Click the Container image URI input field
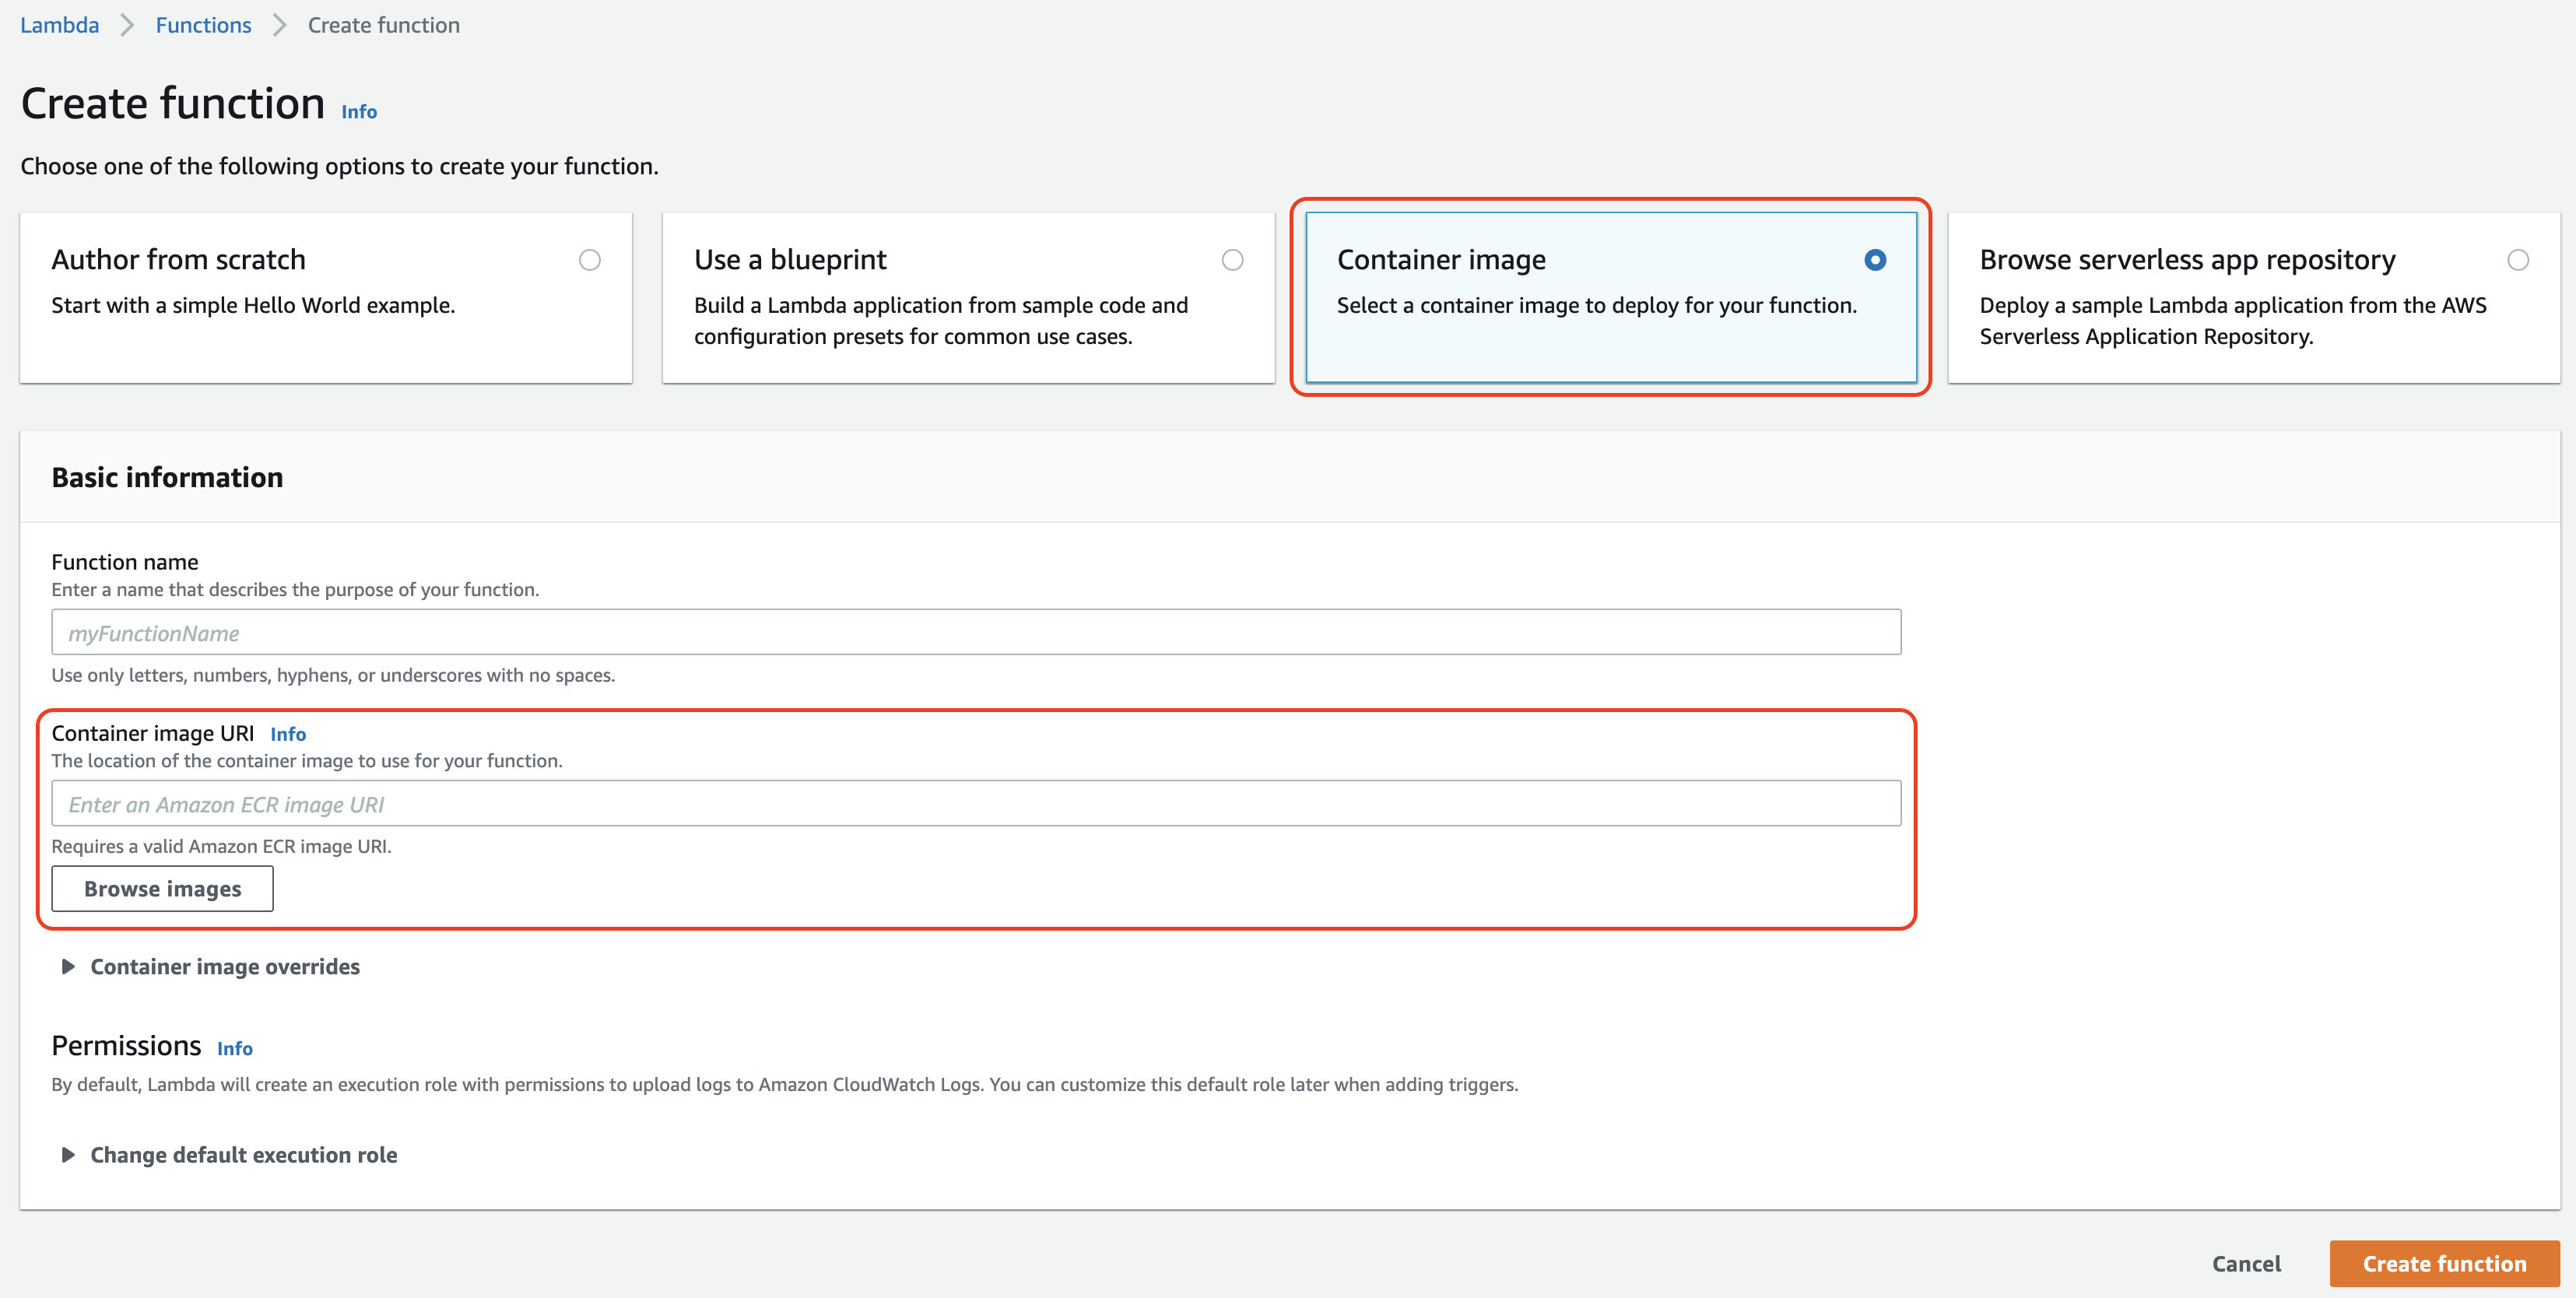Image resolution: width=2576 pixels, height=1298 pixels. 975,804
